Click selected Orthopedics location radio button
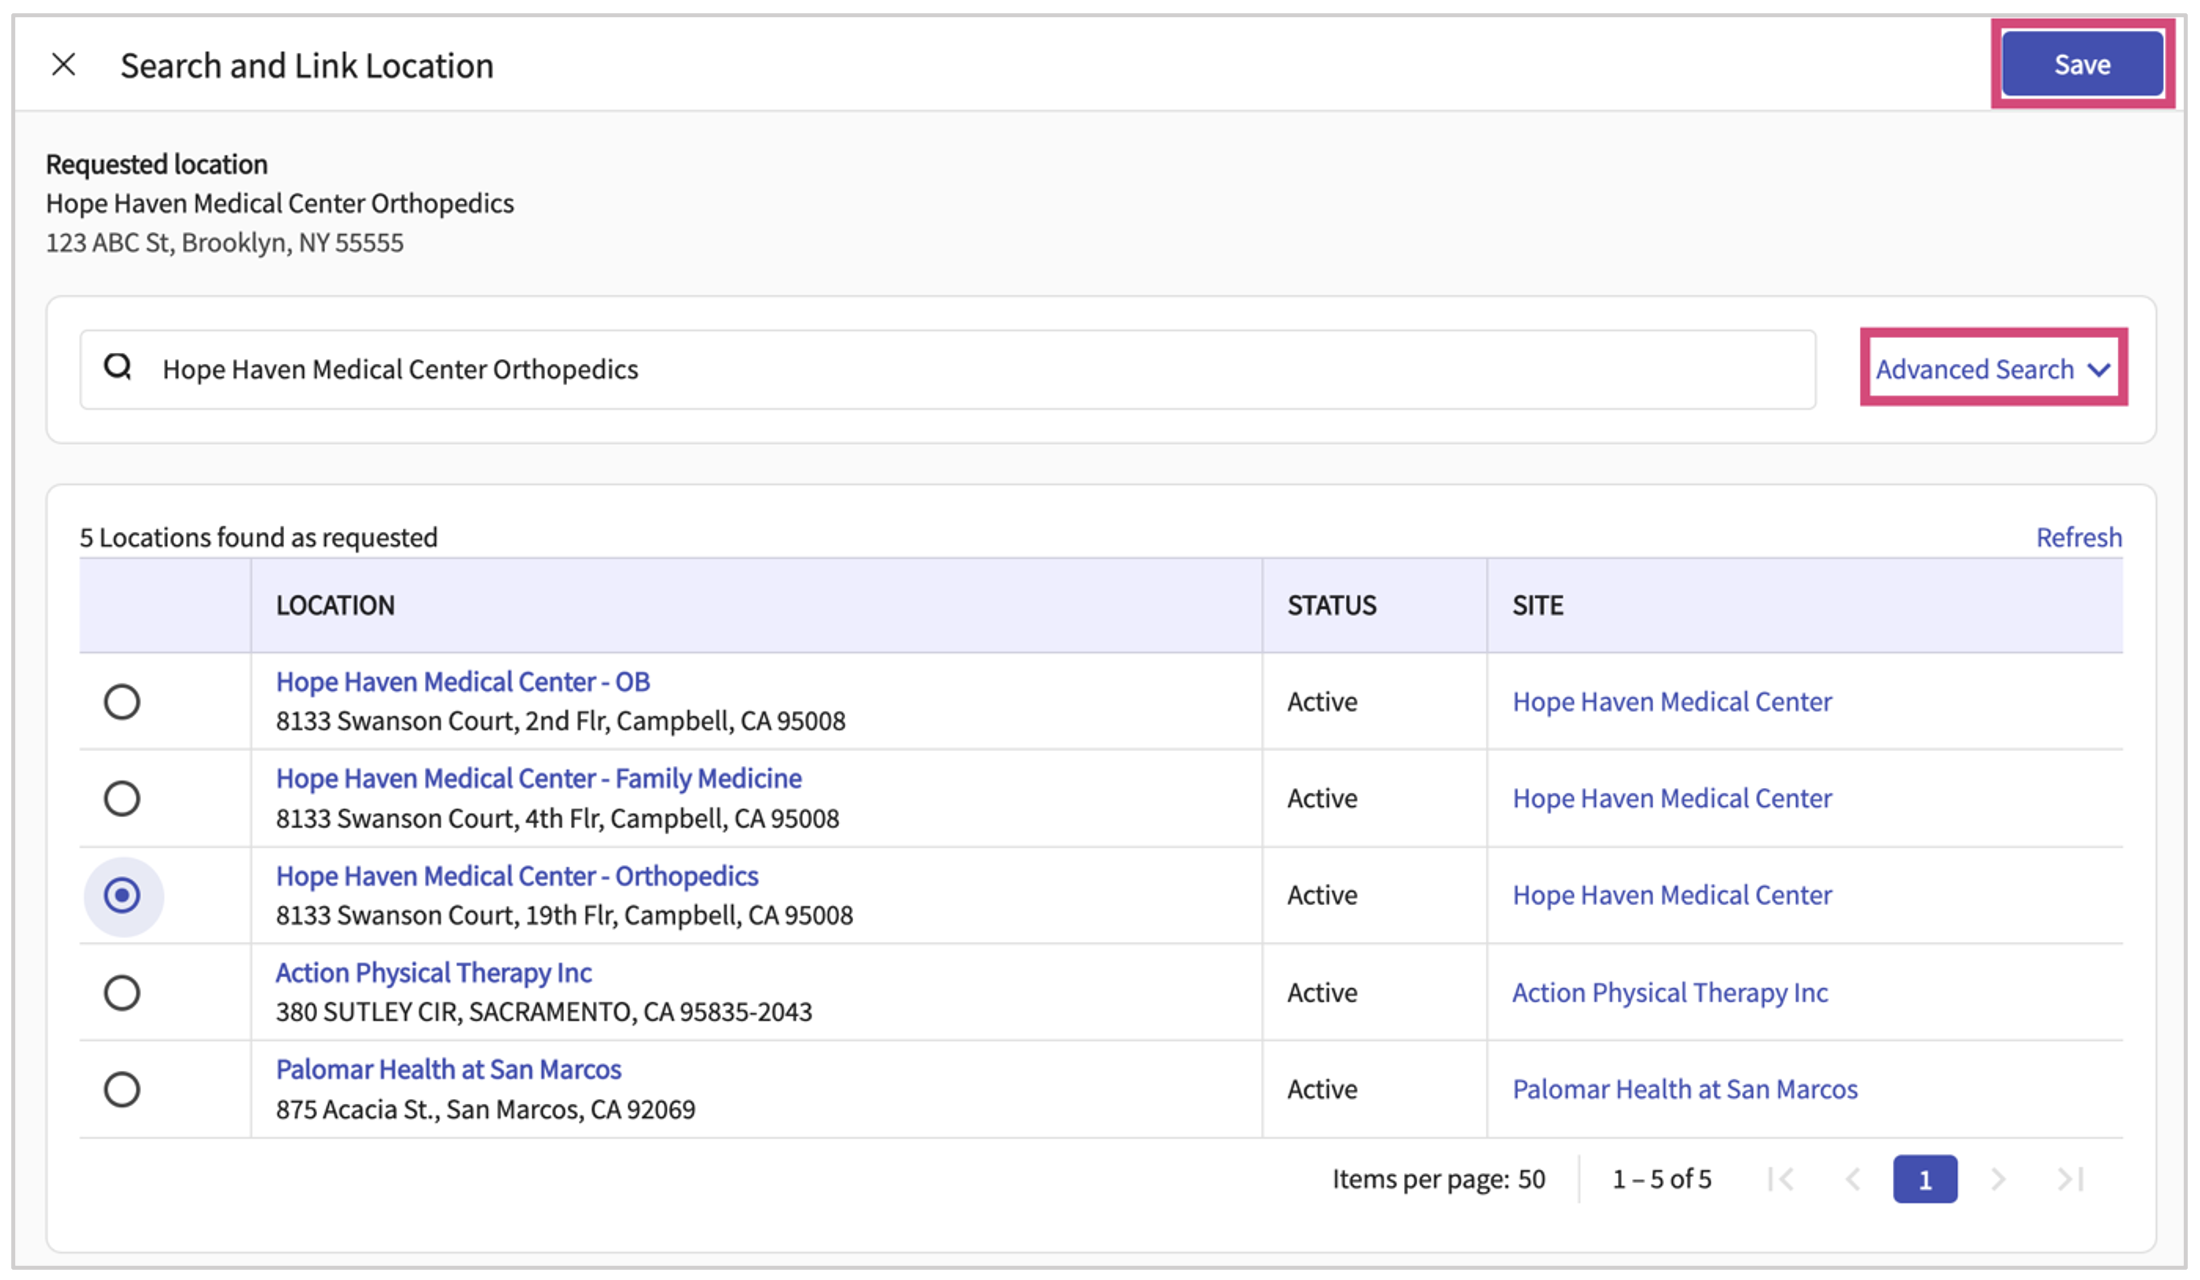2200x1280 pixels. point(122,895)
